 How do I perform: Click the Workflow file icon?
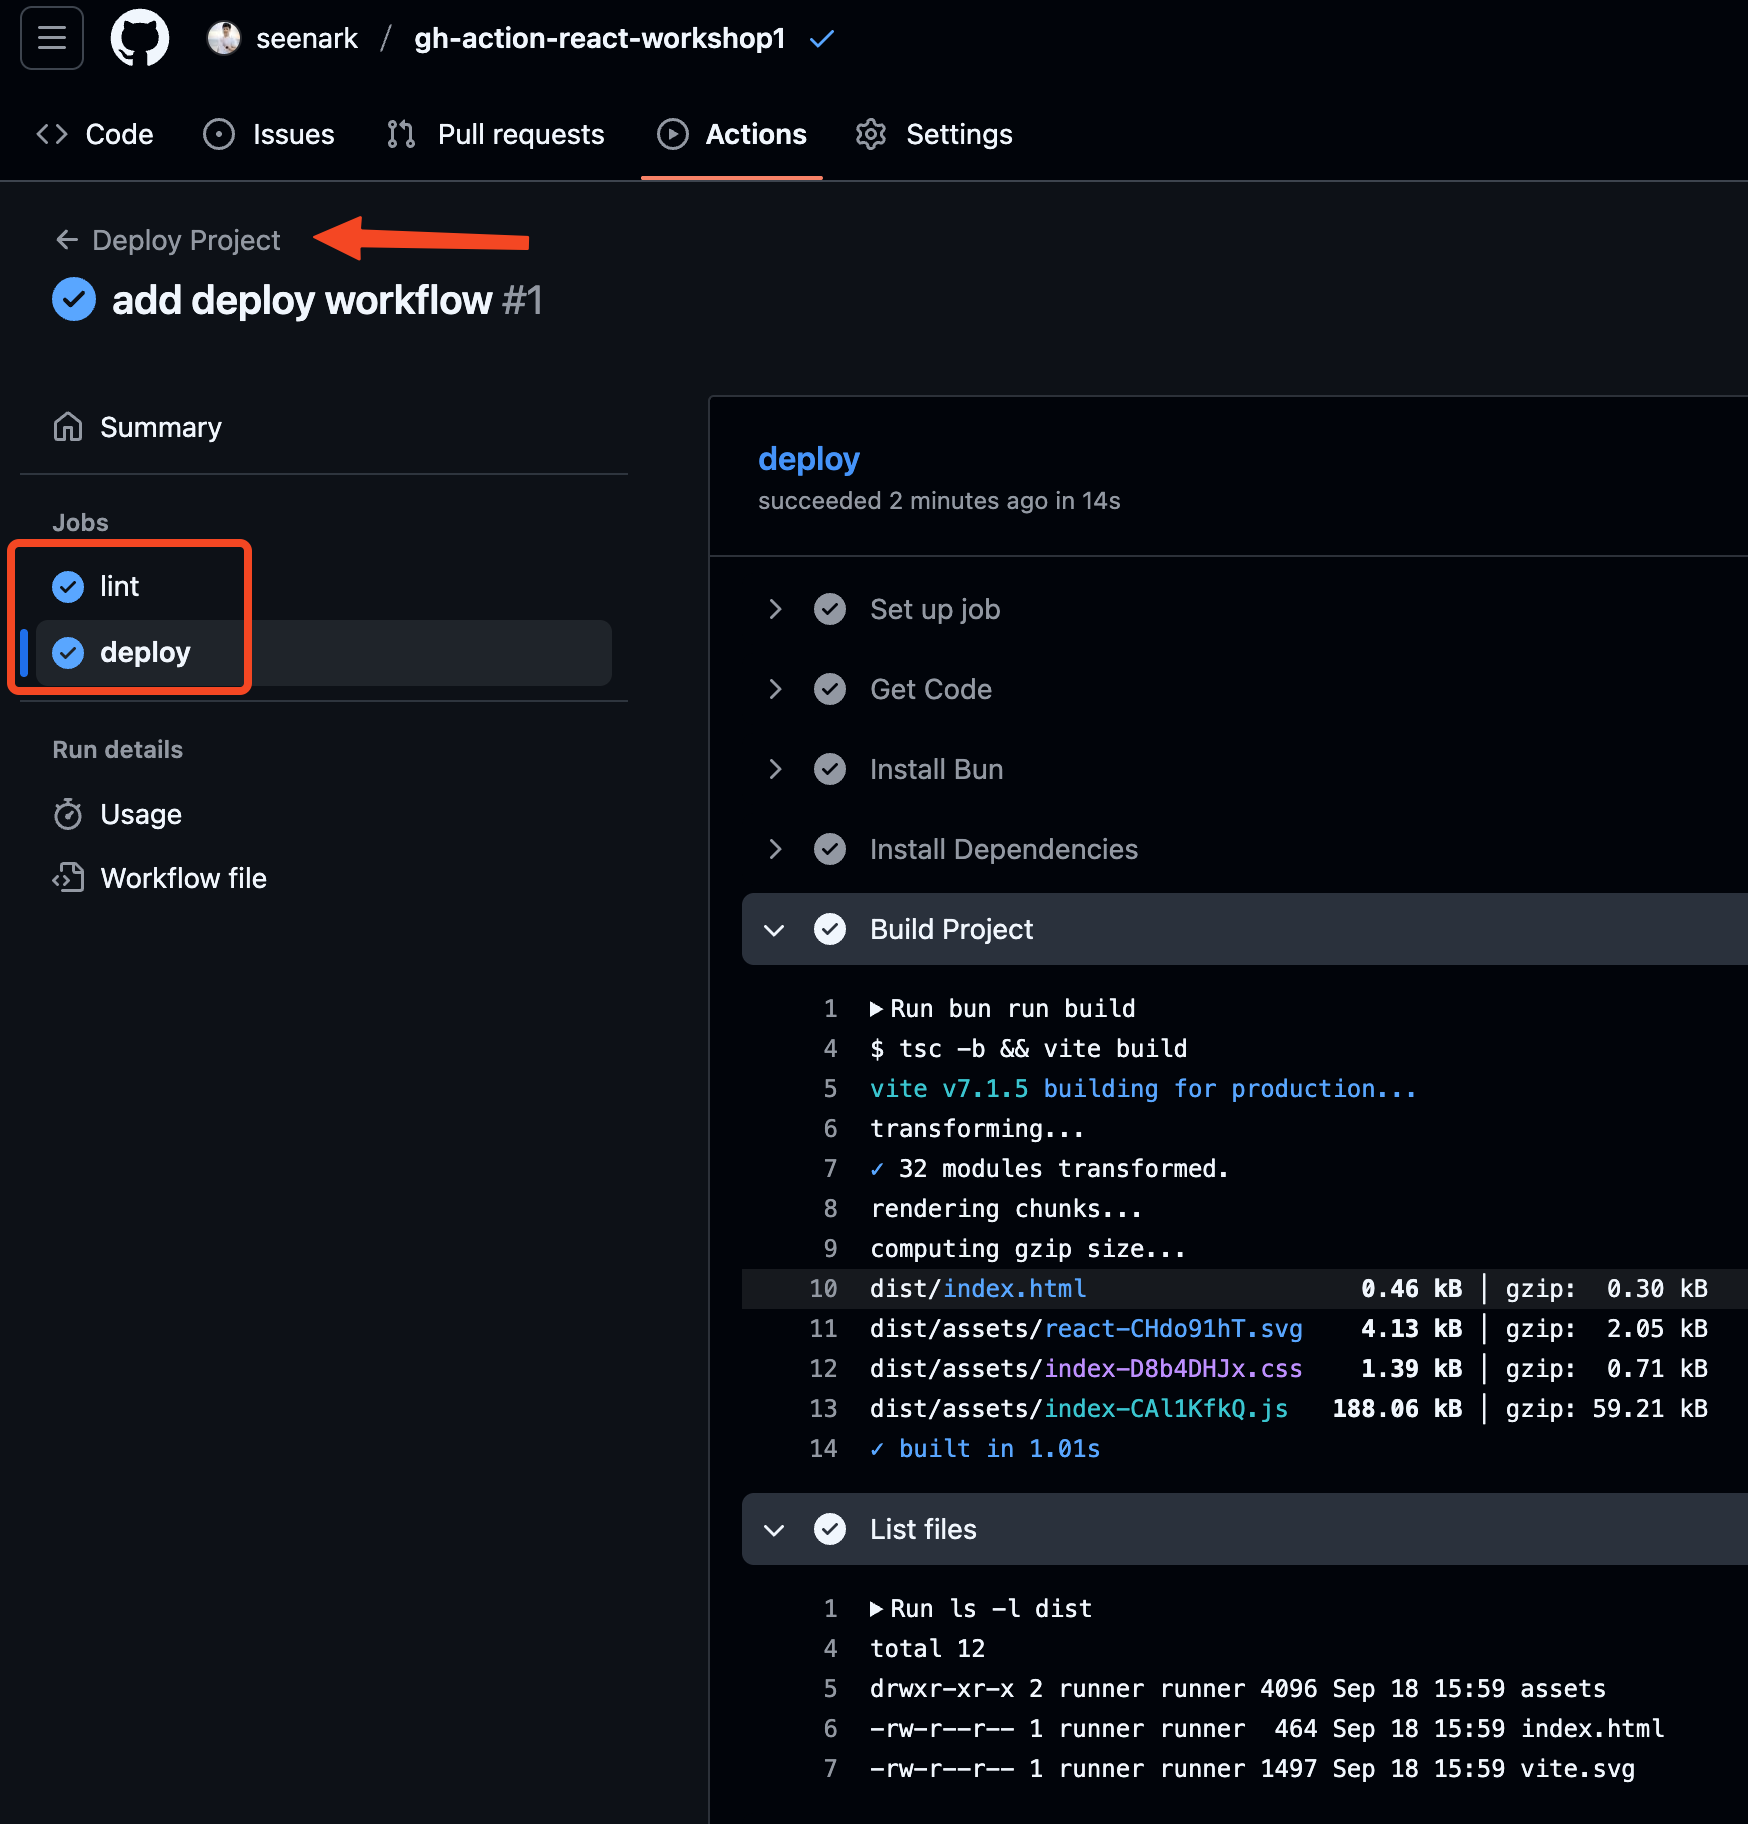[x=68, y=878]
